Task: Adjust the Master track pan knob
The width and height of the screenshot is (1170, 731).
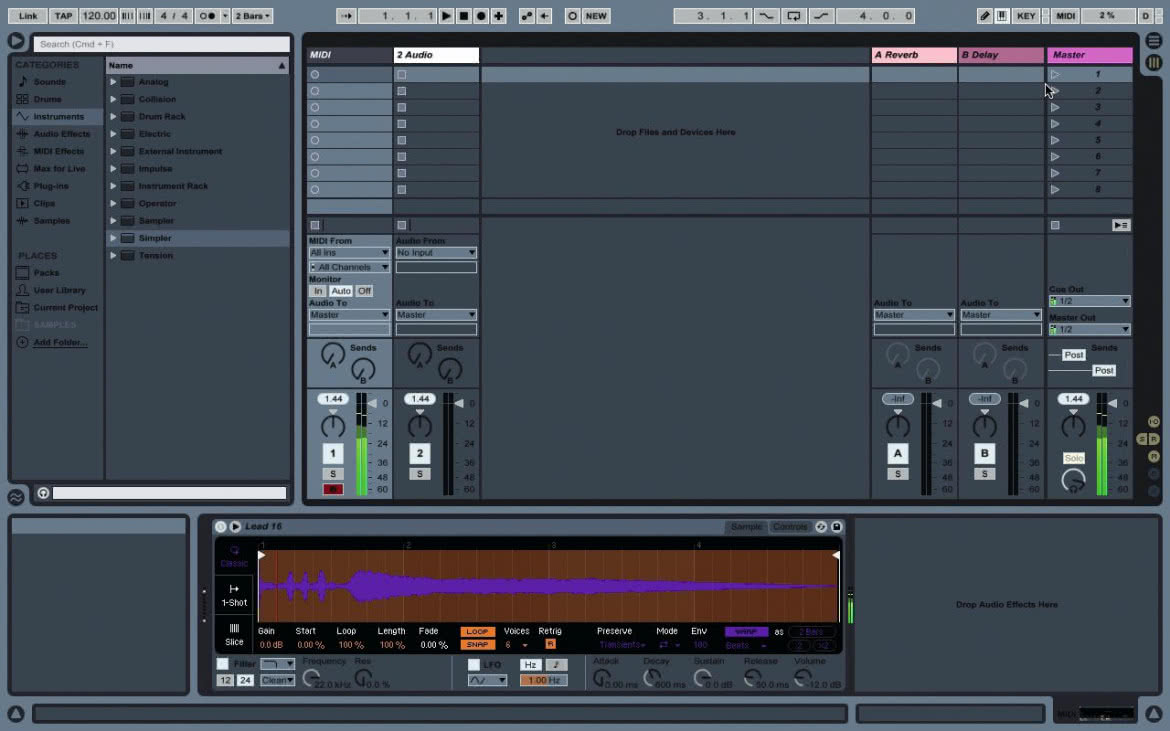Action: point(1073,426)
